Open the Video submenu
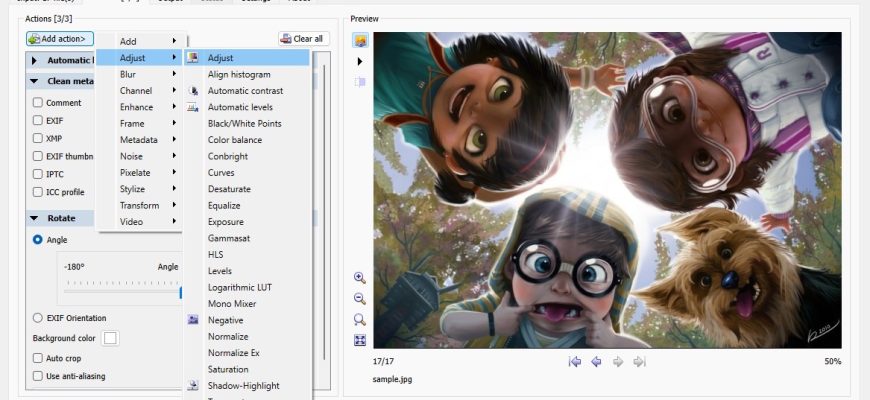The height and width of the screenshot is (400, 870). tap(139, 222)
